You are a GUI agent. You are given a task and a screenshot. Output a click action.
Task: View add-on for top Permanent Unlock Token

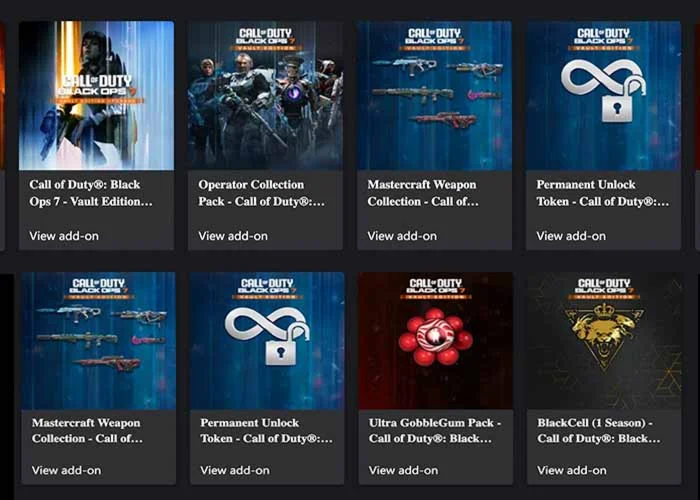[x=571, y=236]
